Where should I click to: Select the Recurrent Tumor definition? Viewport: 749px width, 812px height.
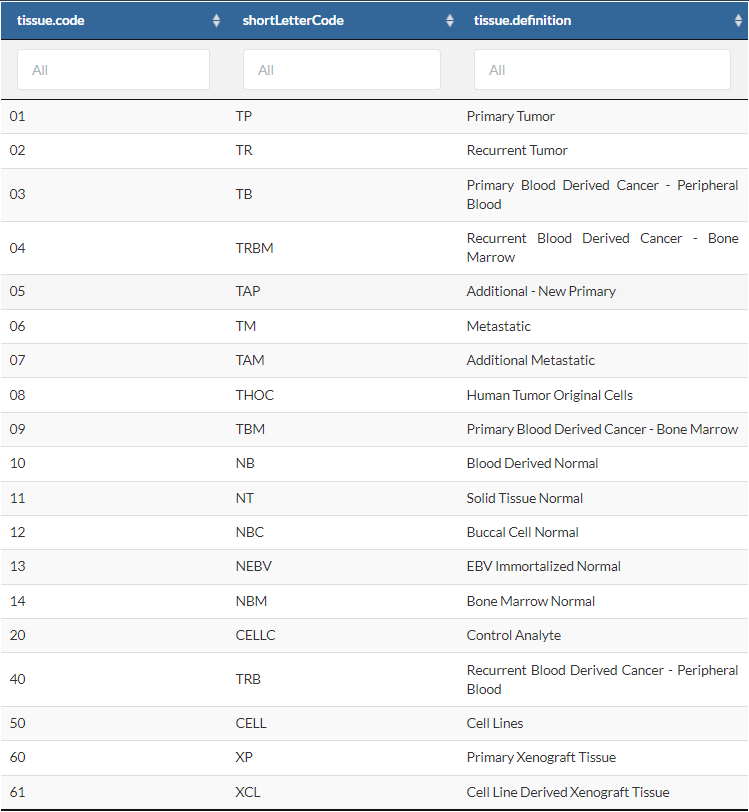click(517, 151)
